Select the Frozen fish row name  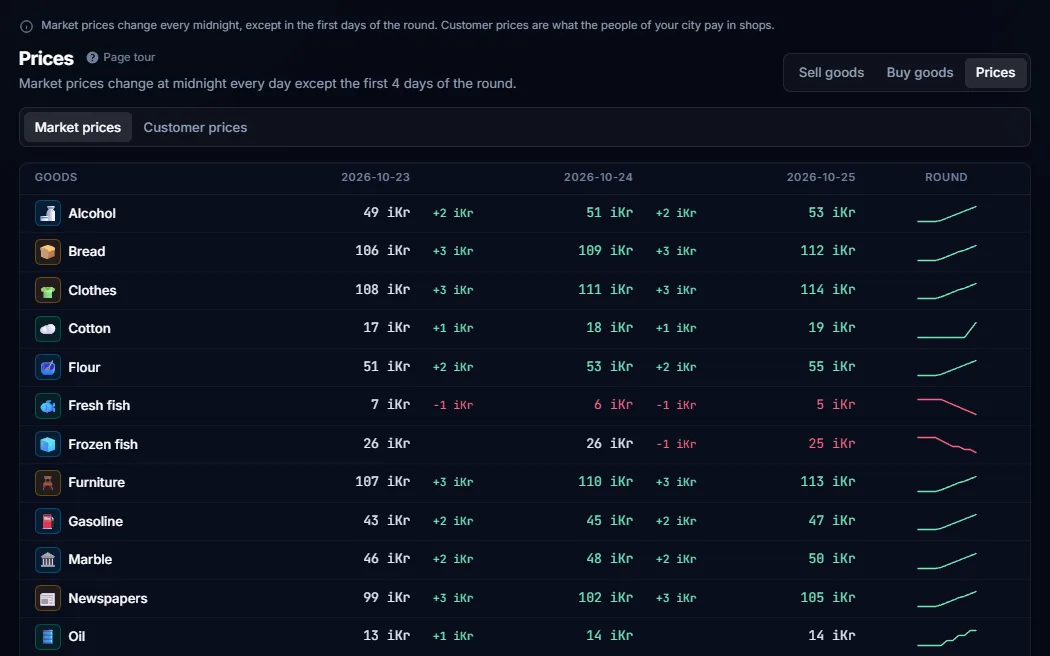pos(103,444)
